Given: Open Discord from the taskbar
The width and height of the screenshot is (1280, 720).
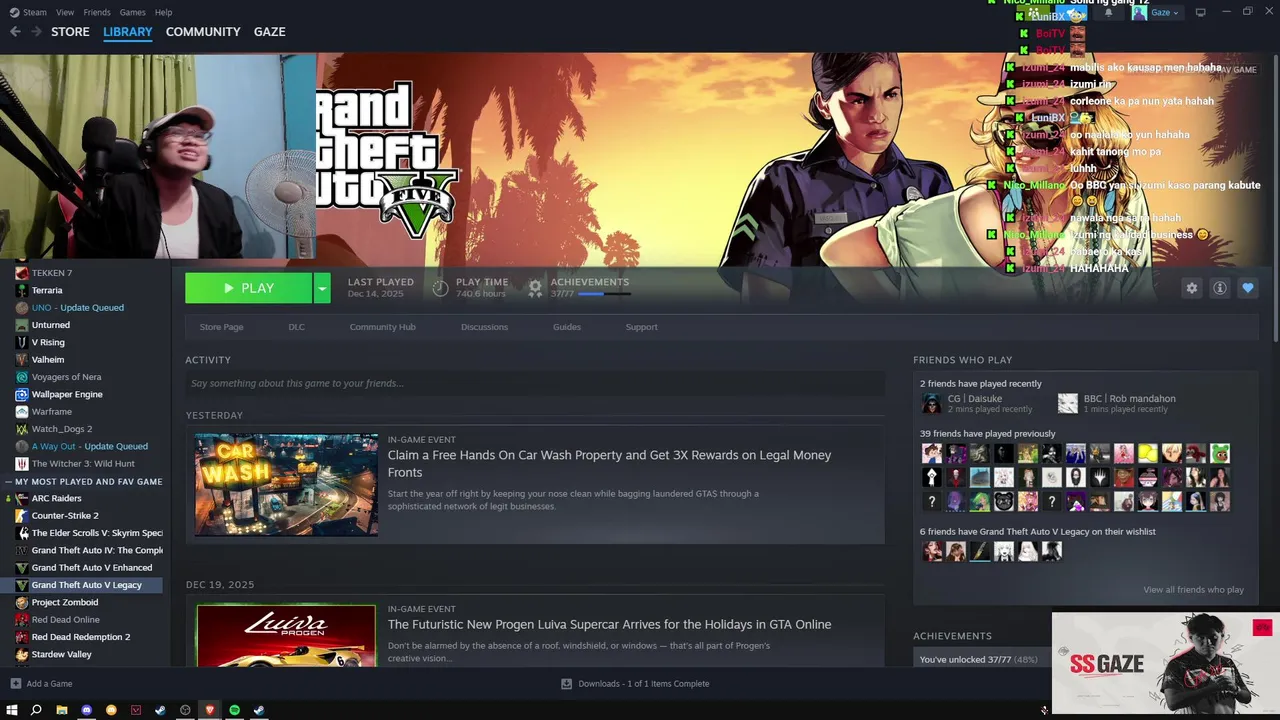Looking at the screenshot, I should click(x=86, y=710).
